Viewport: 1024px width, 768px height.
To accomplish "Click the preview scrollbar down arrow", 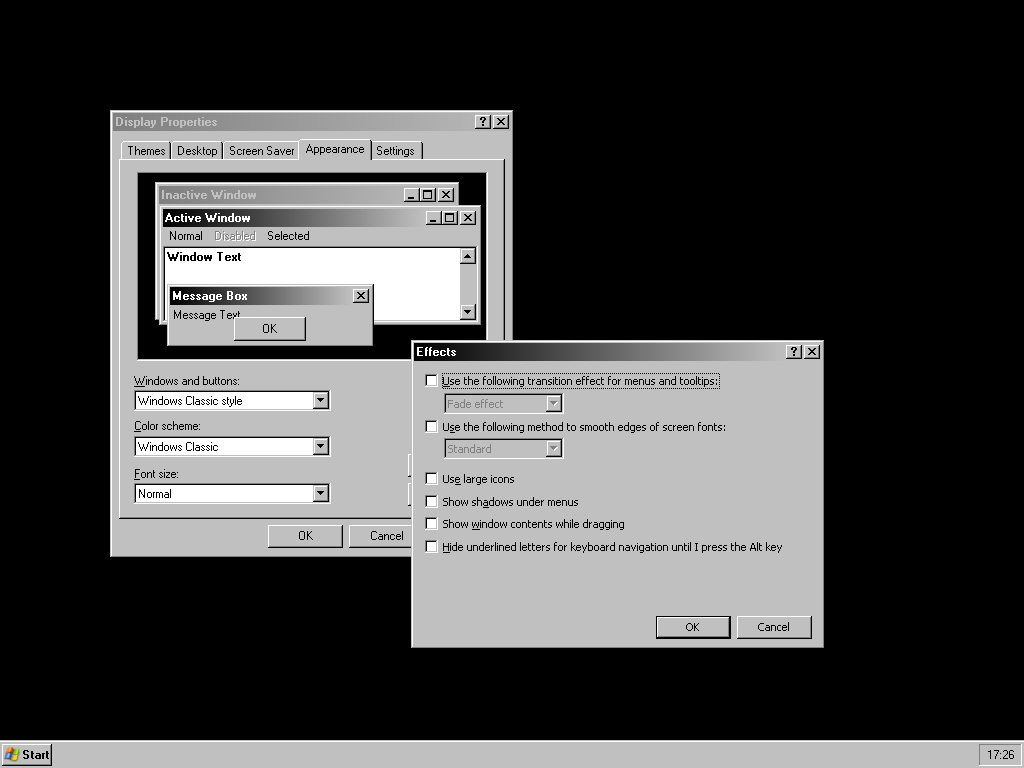I will point(468,312).
